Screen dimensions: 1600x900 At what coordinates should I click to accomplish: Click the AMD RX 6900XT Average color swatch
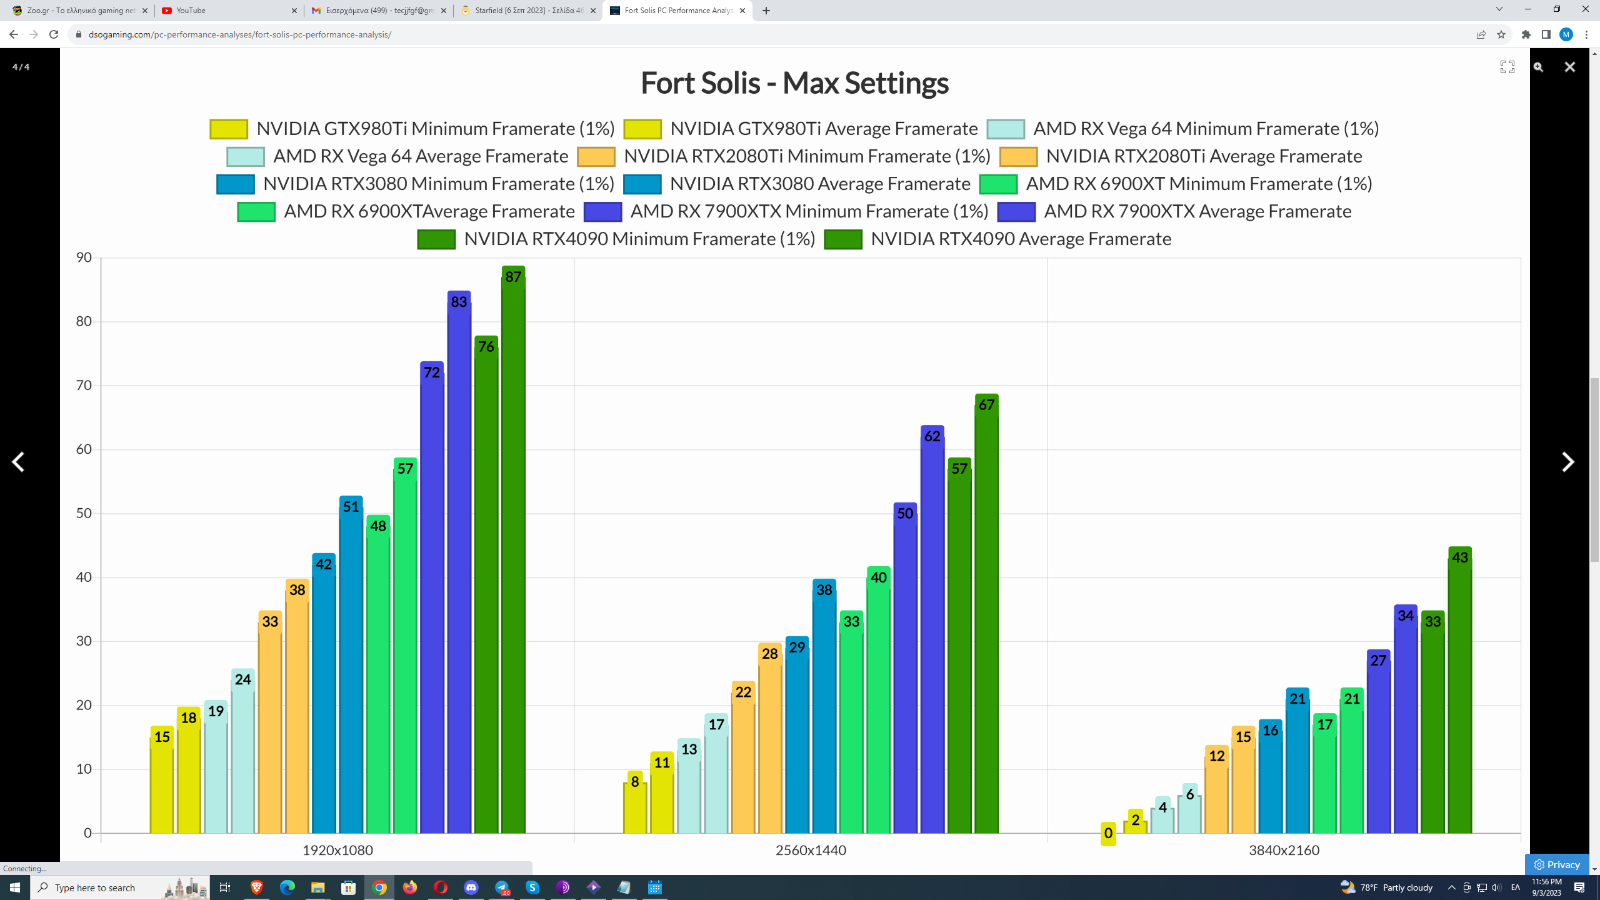(256, 212)
